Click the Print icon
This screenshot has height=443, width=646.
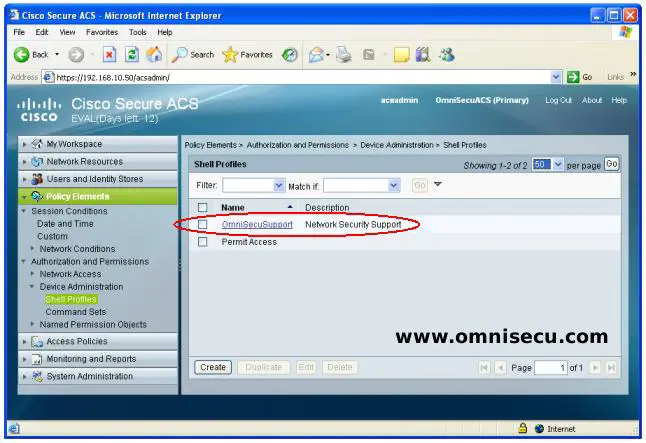click(344, 54)
